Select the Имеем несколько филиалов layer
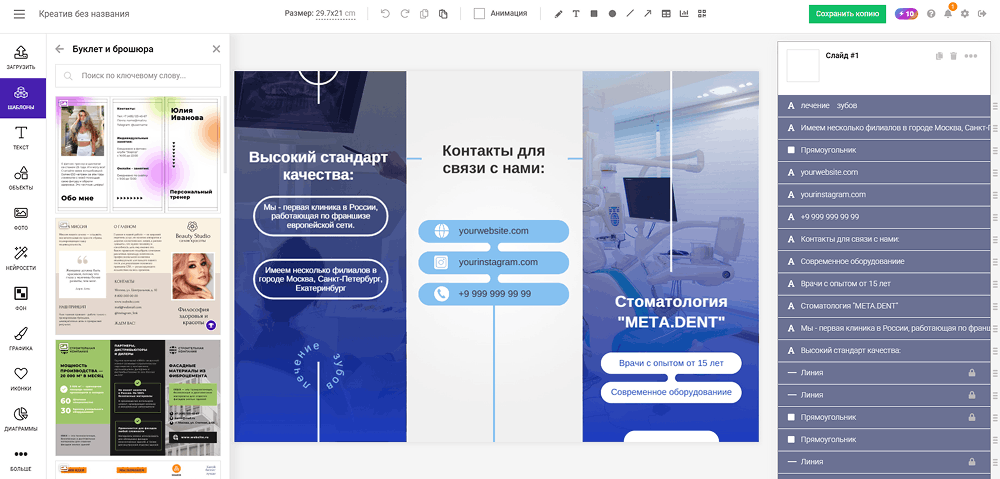The image size is (1000, 479). point(883,128)
